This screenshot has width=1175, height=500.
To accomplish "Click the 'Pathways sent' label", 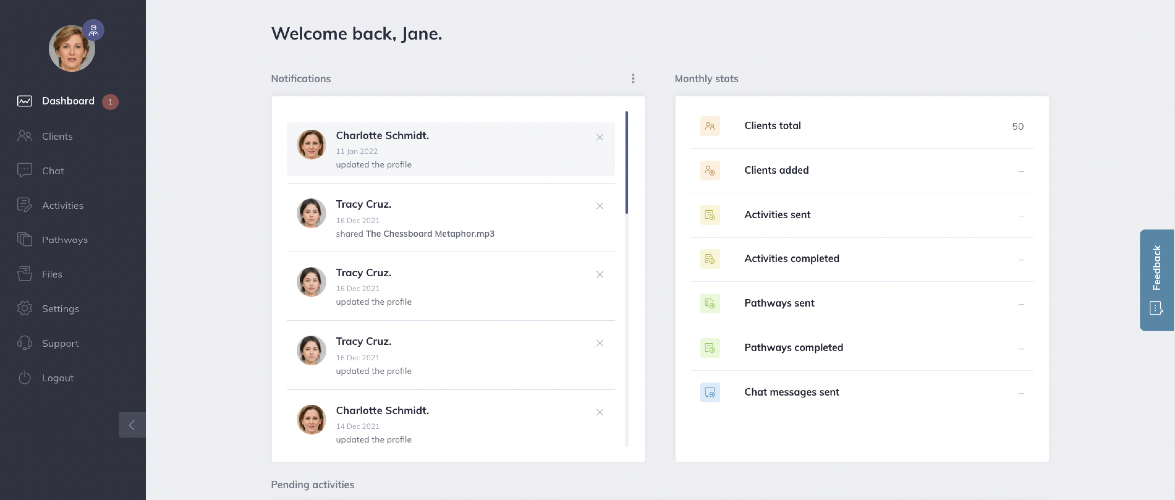I will (779, 304).
